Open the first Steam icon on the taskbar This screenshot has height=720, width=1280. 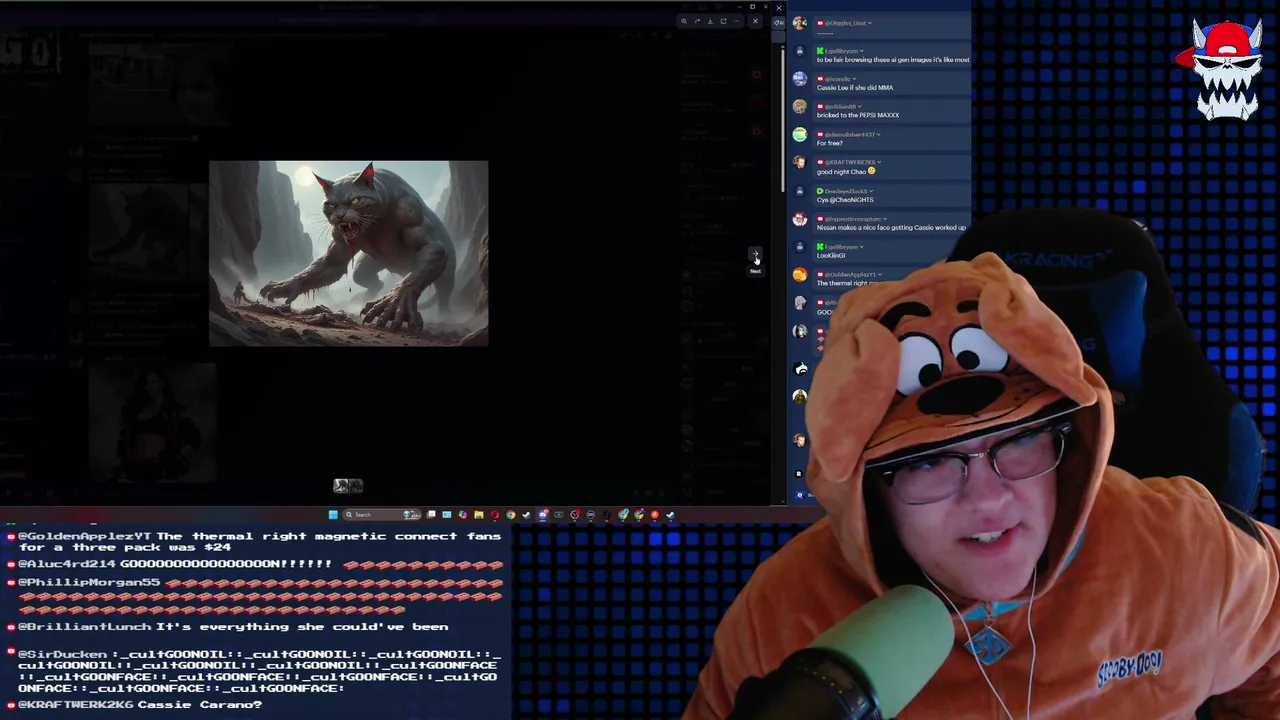point(526,515)
